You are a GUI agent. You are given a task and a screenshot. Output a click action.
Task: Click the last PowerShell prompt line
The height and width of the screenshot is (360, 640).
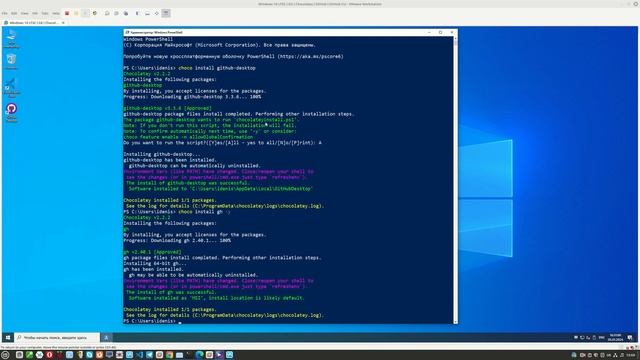(x=152, y=321)
